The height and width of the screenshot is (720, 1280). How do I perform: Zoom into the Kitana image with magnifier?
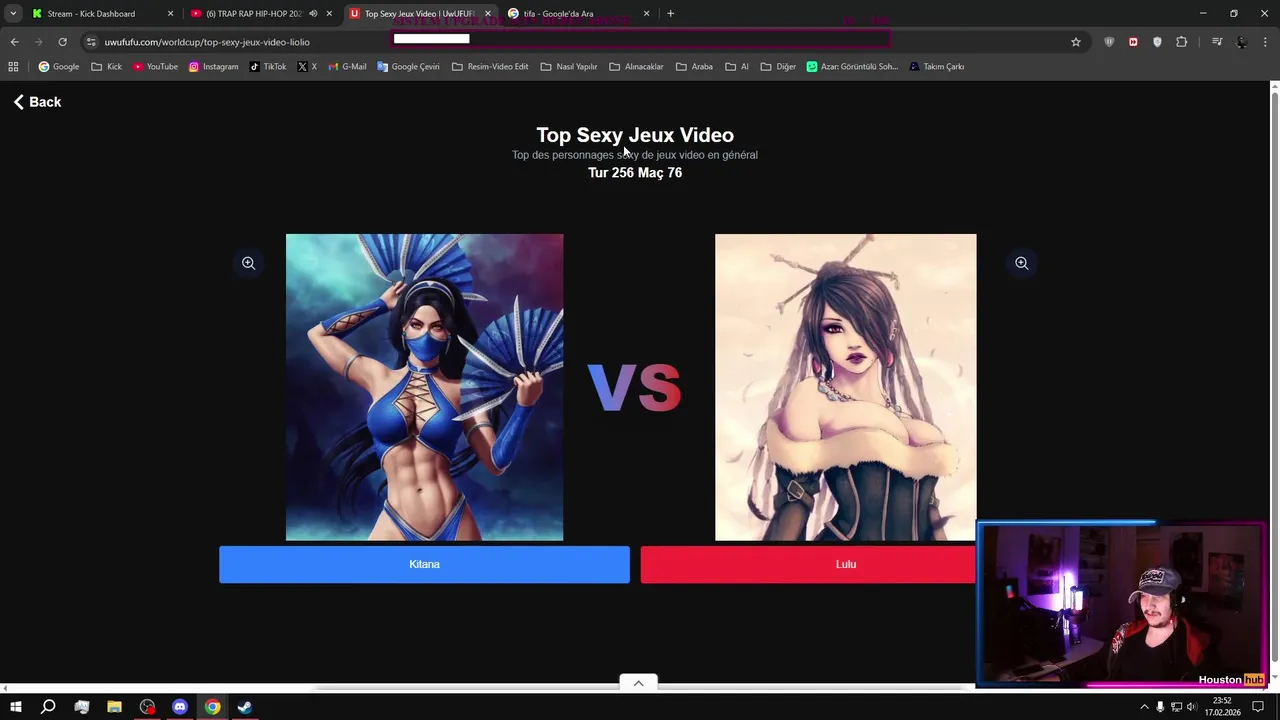click(248, 263)
